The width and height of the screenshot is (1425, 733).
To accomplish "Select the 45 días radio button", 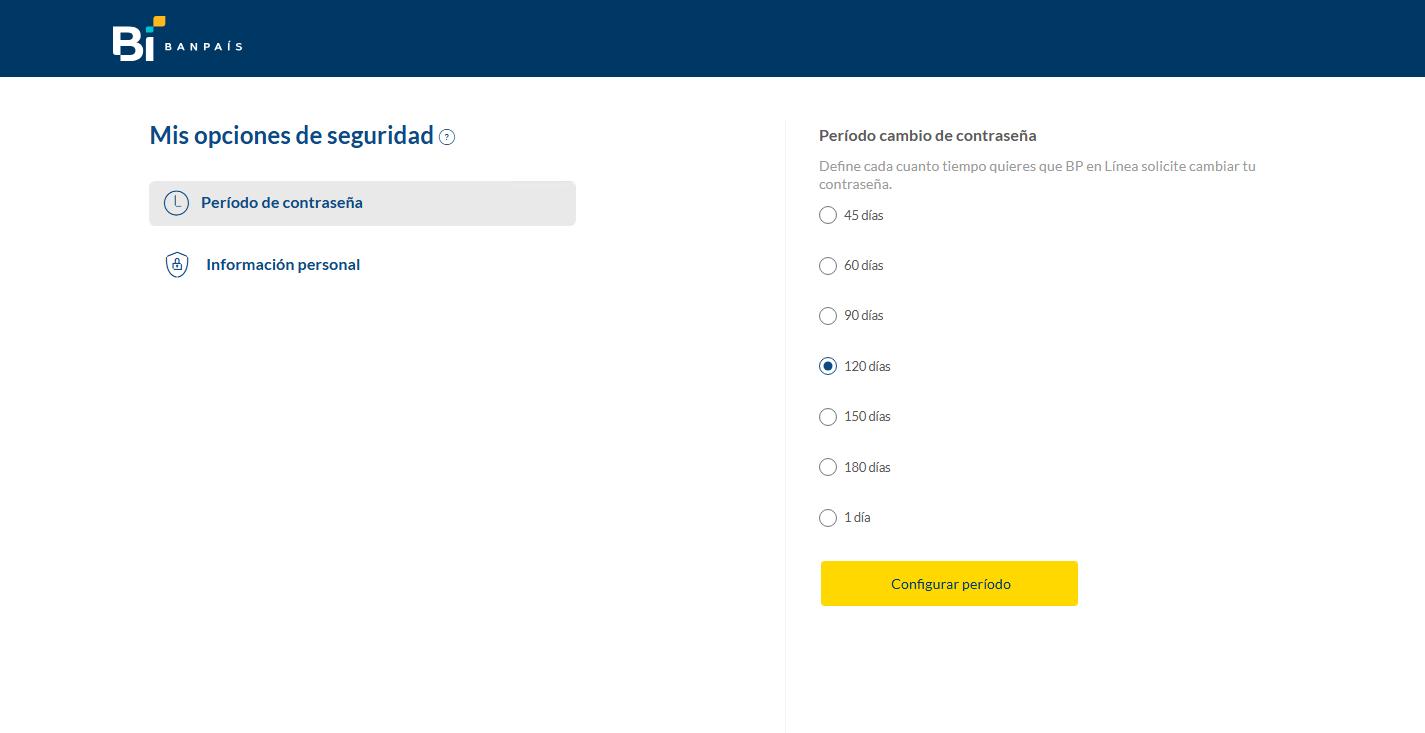I will point(828,215).
